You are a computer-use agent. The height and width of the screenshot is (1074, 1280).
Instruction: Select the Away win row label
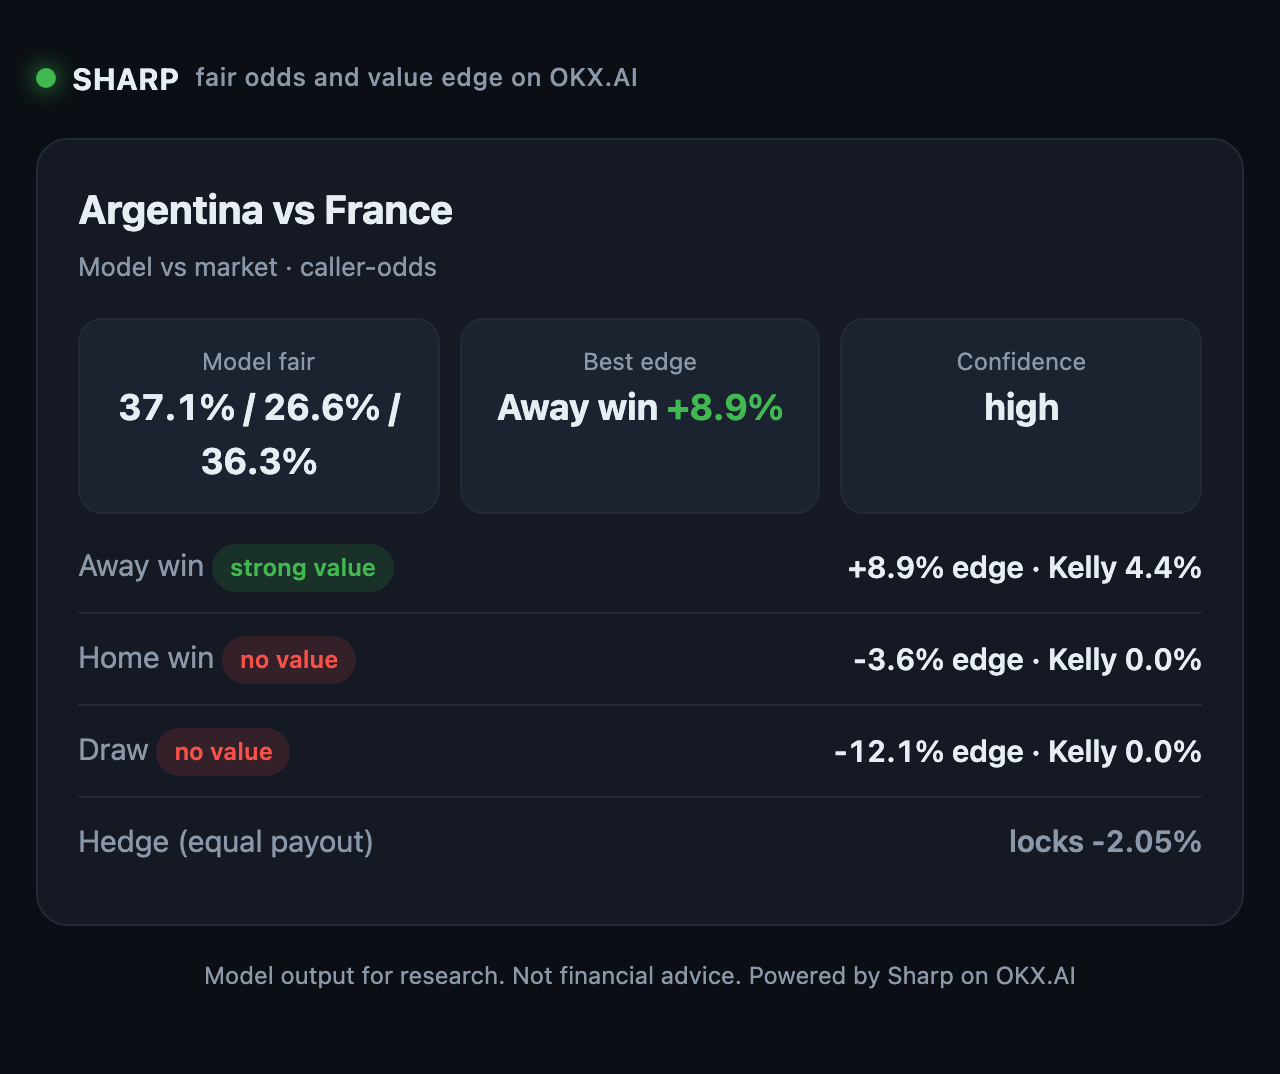tap(141, 566)
